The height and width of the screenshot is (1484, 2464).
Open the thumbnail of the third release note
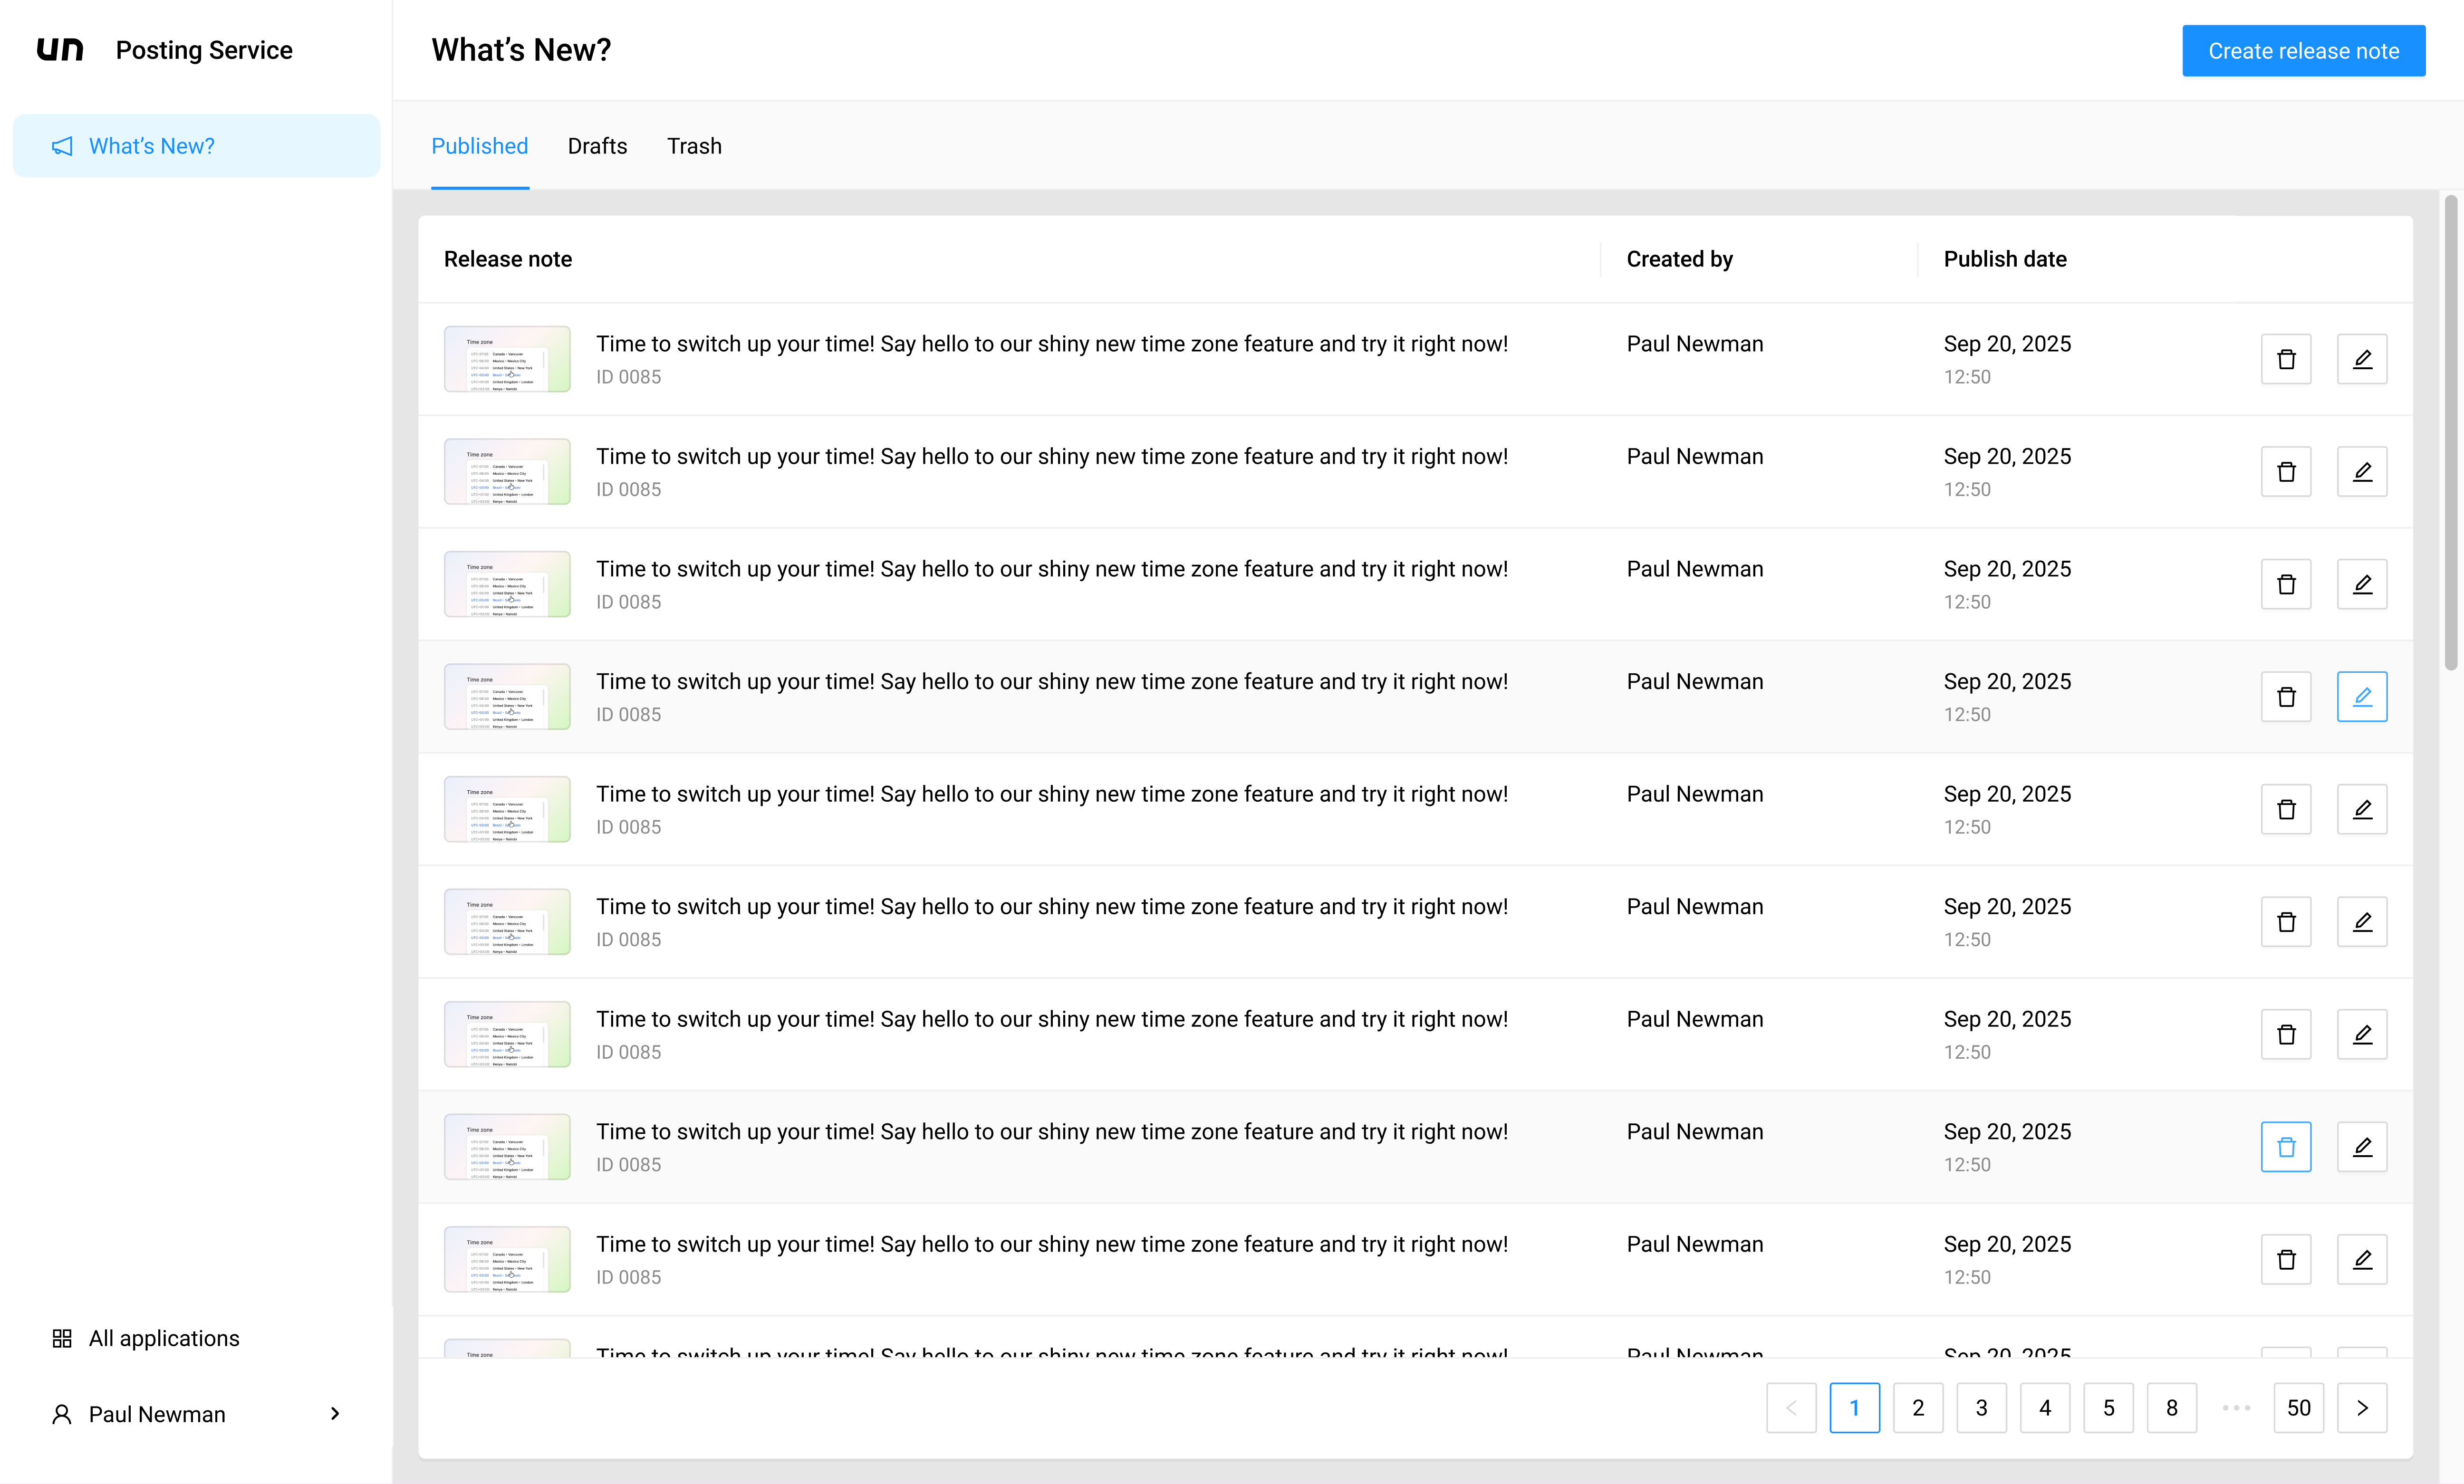point(507,584)
